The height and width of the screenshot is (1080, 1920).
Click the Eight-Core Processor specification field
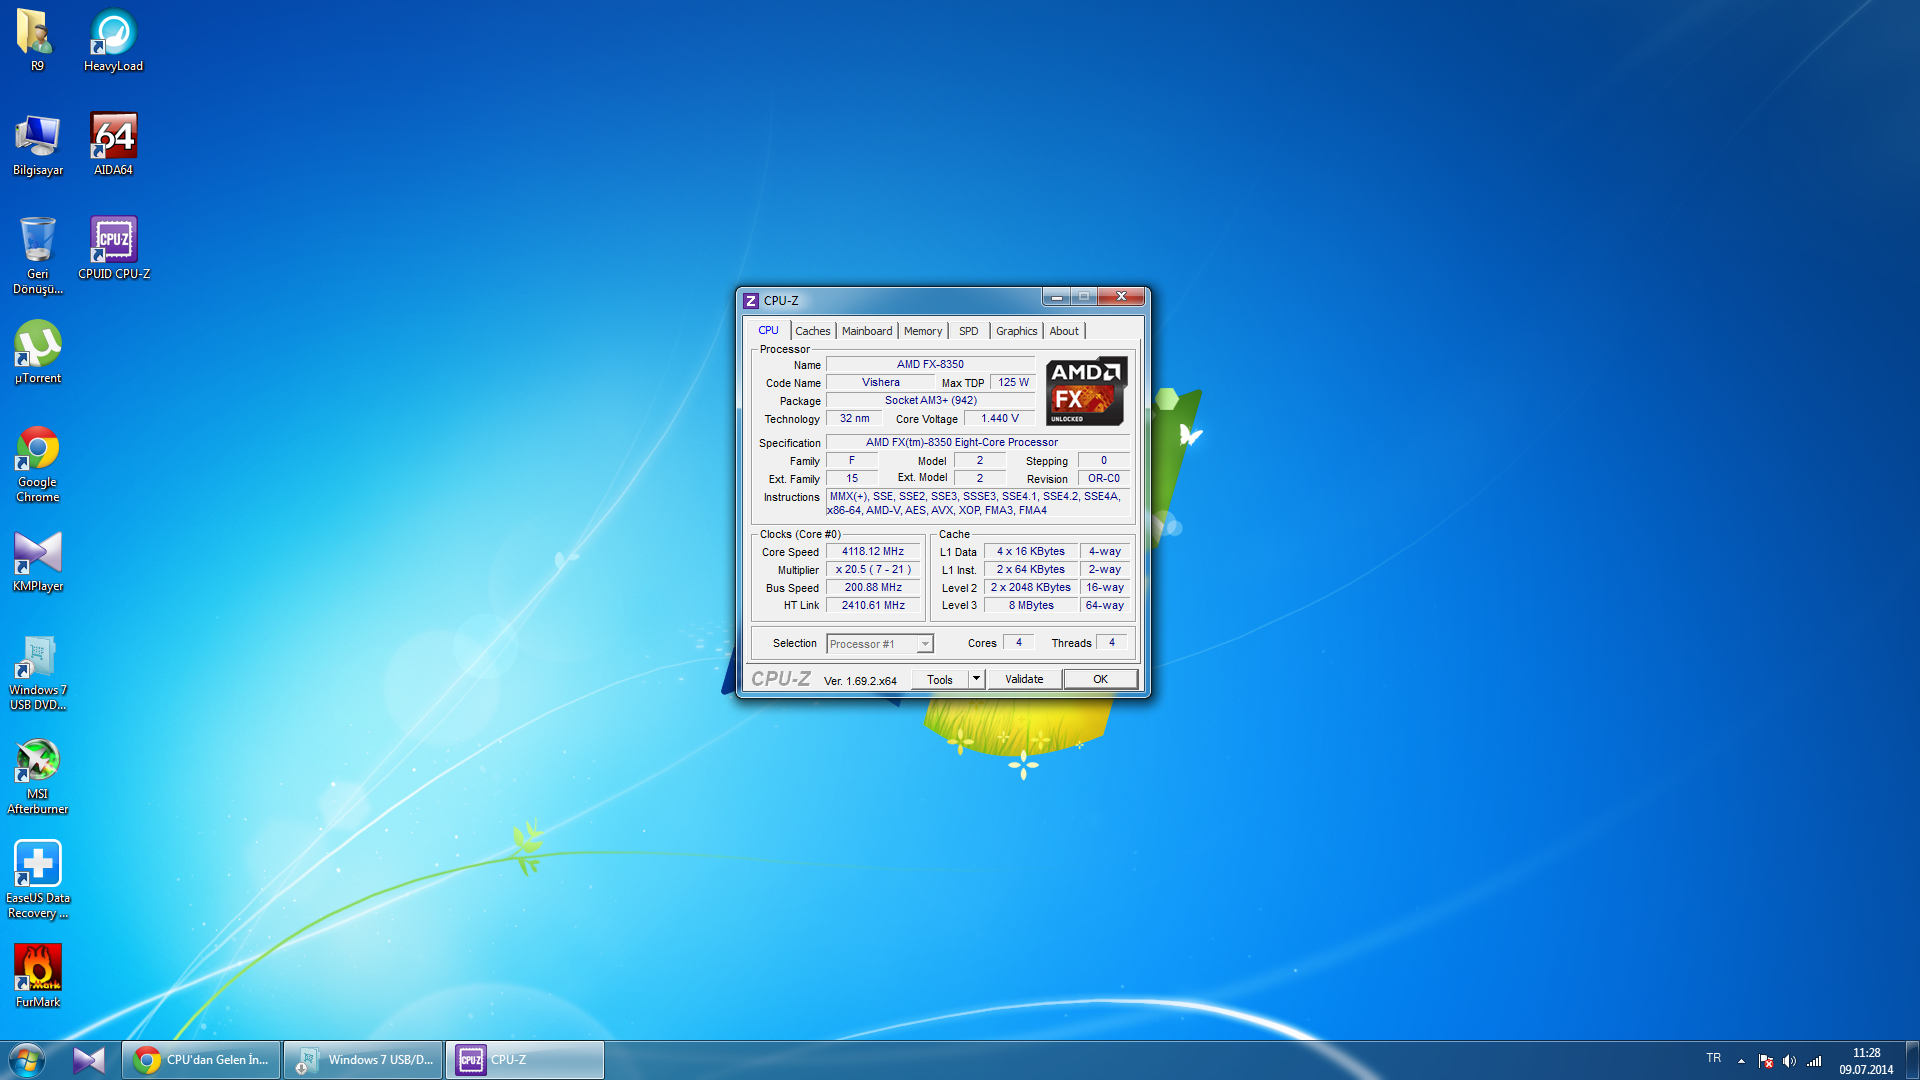[x=978, y=442]
